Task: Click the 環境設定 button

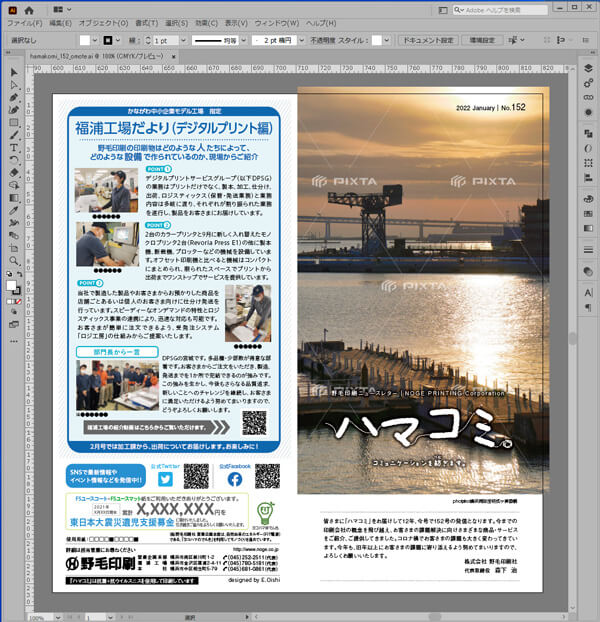Action: pyautogui.click(x=482, y=40)
